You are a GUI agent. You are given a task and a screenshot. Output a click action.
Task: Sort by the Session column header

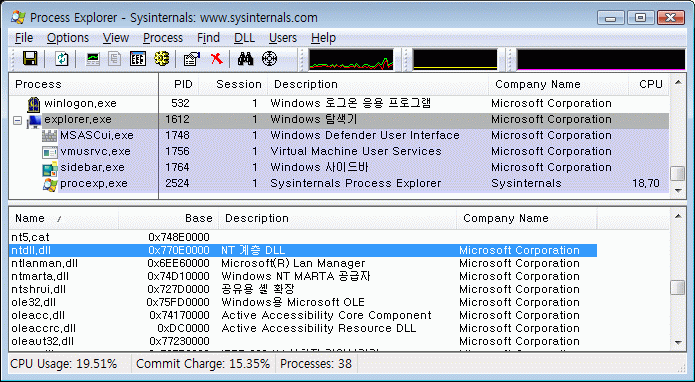(x=234, y=84)
